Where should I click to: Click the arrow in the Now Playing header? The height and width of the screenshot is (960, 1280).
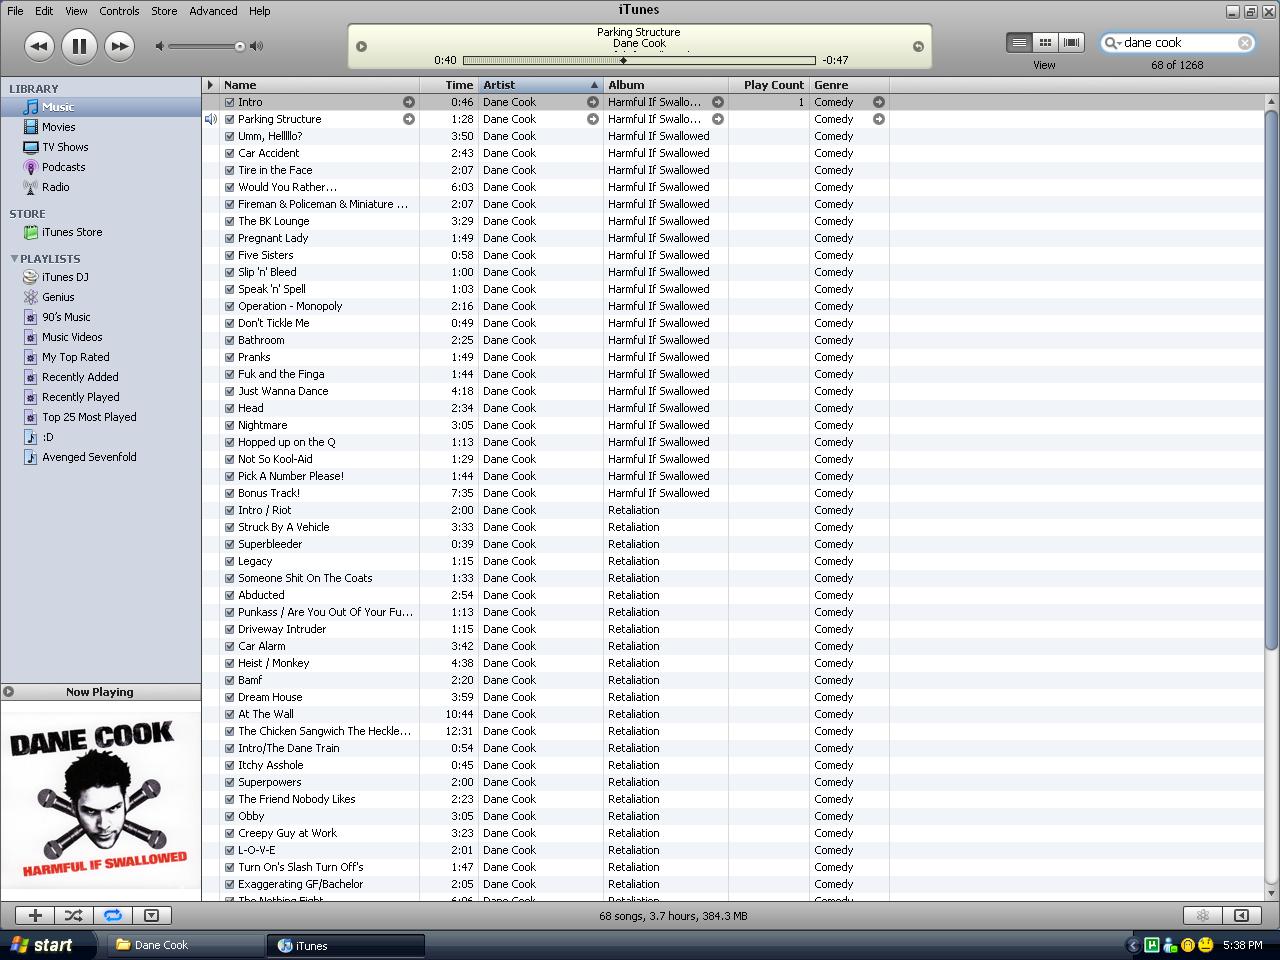coord(8,691)
